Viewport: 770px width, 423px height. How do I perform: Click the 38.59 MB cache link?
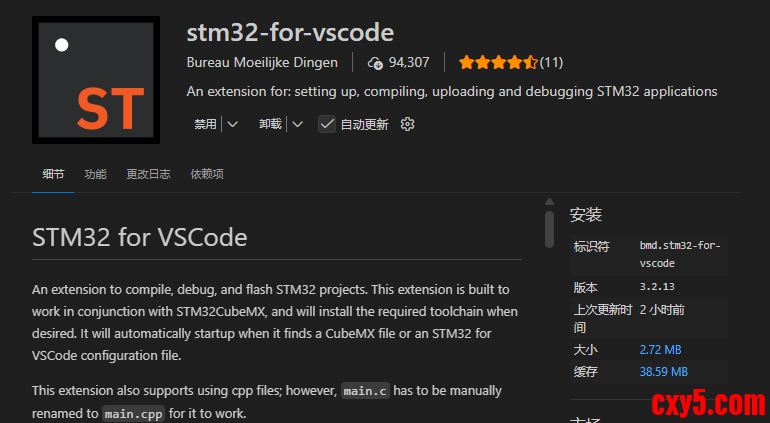point(663,371)
